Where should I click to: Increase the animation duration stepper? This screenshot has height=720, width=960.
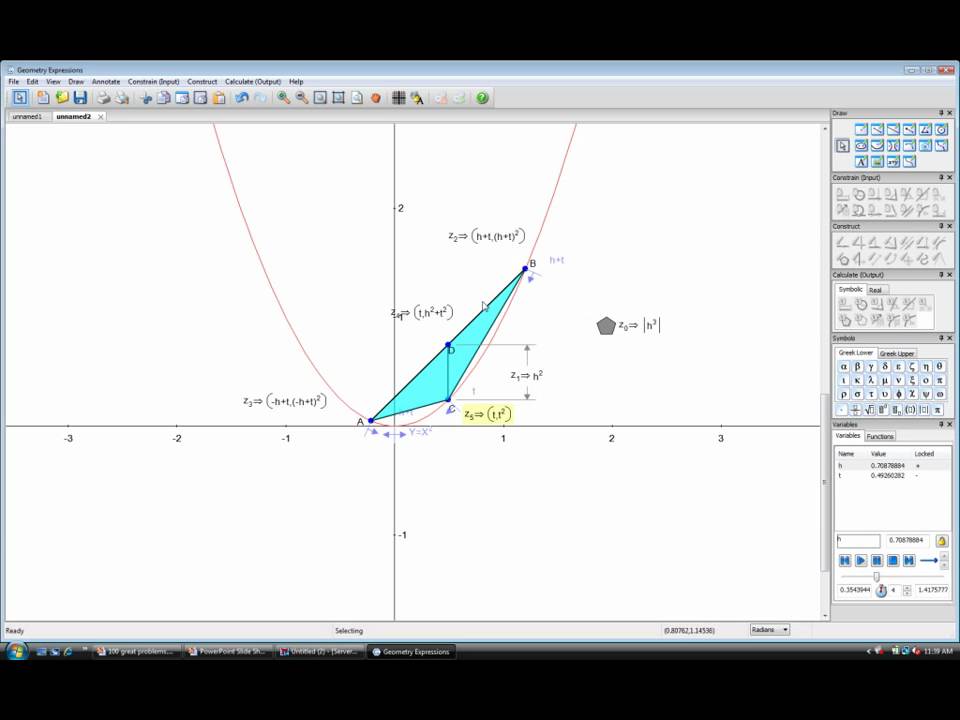(907, 587)
